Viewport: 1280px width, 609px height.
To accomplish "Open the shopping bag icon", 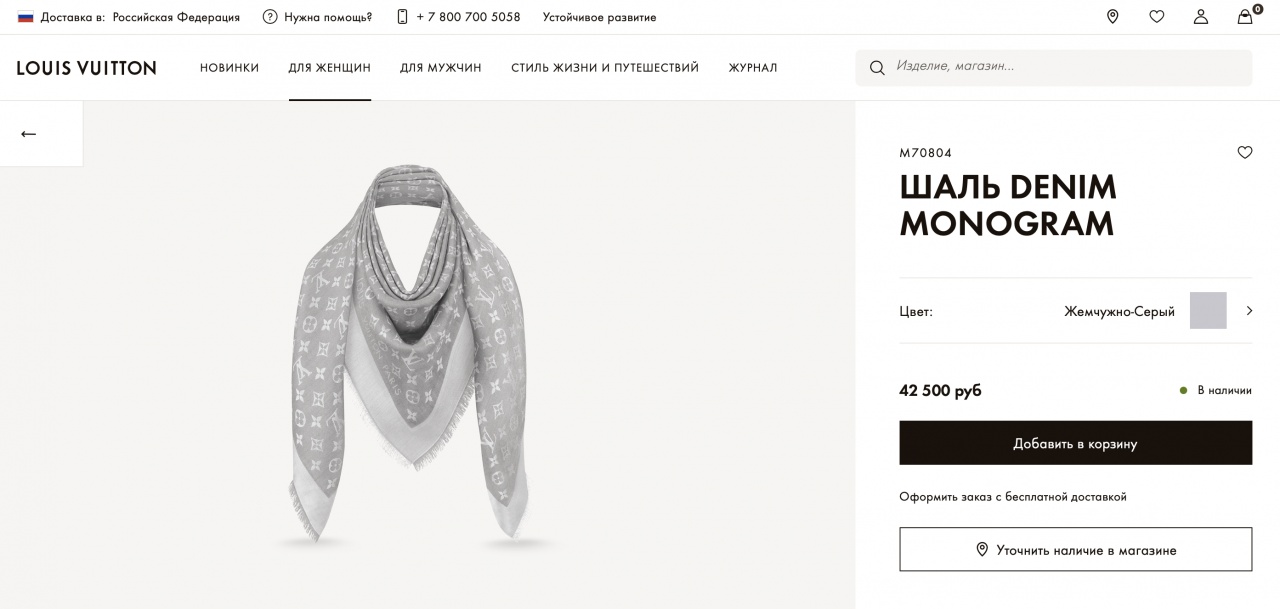I will tap(1245, 17).
